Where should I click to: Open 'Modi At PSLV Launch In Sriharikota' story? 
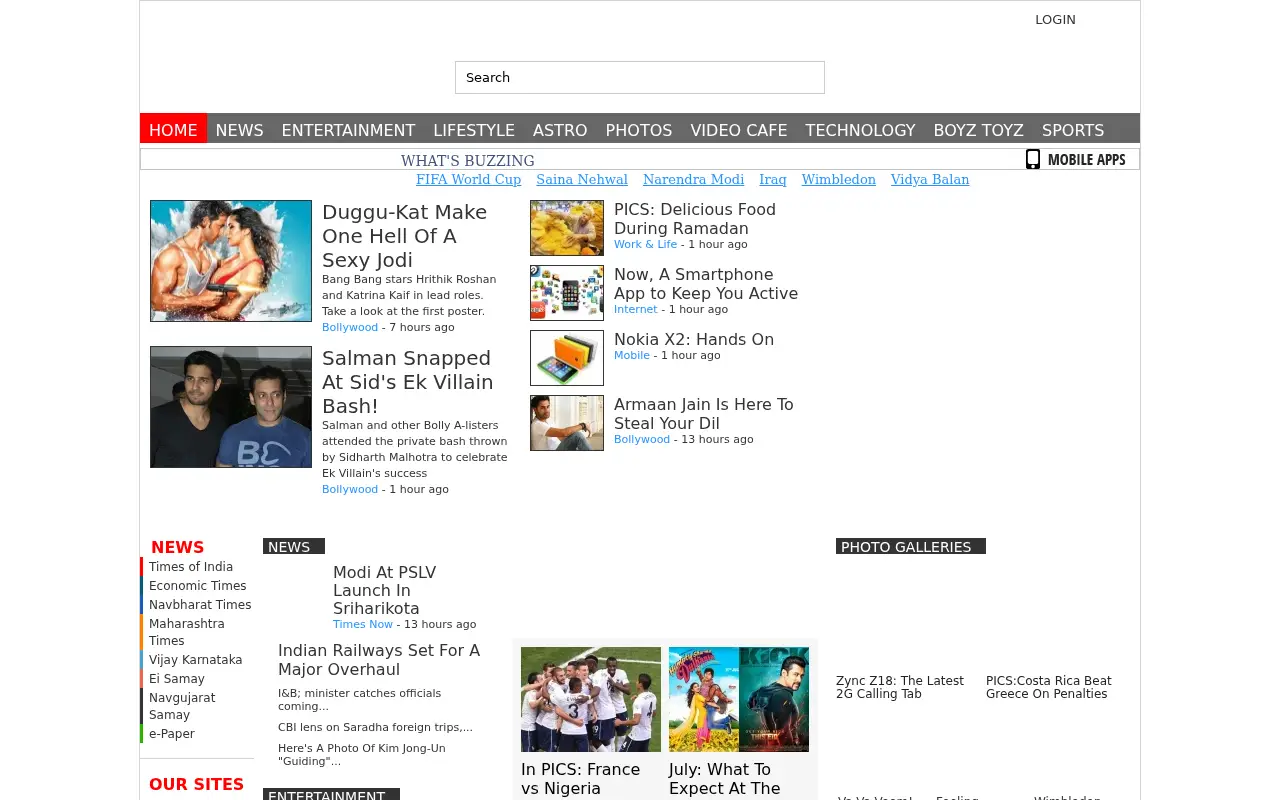(x=385, y=590)
